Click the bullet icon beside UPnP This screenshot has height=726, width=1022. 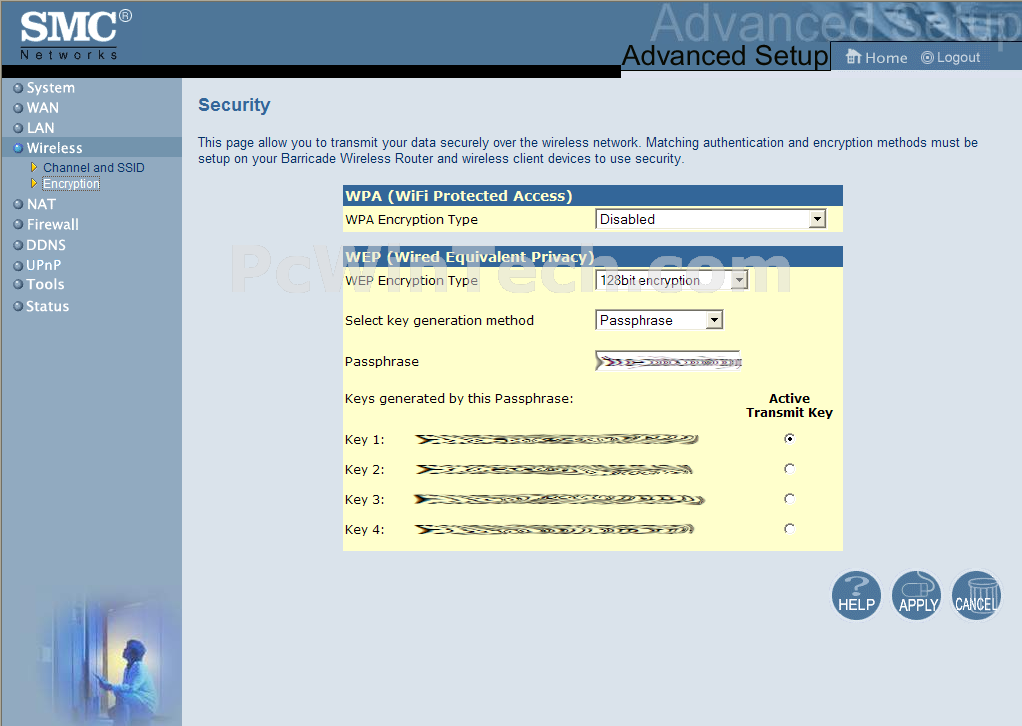point(18,266)
